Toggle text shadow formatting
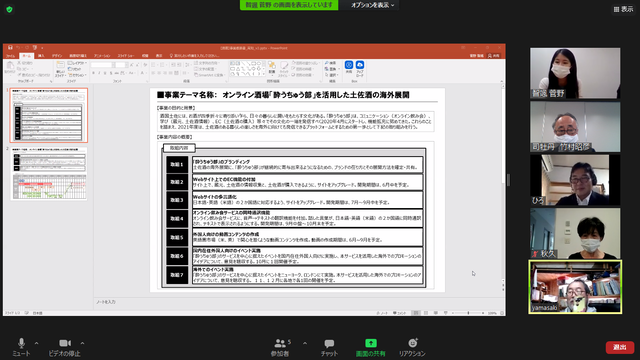This screenshot has width=640, height=360. click(x=111, y=73)
